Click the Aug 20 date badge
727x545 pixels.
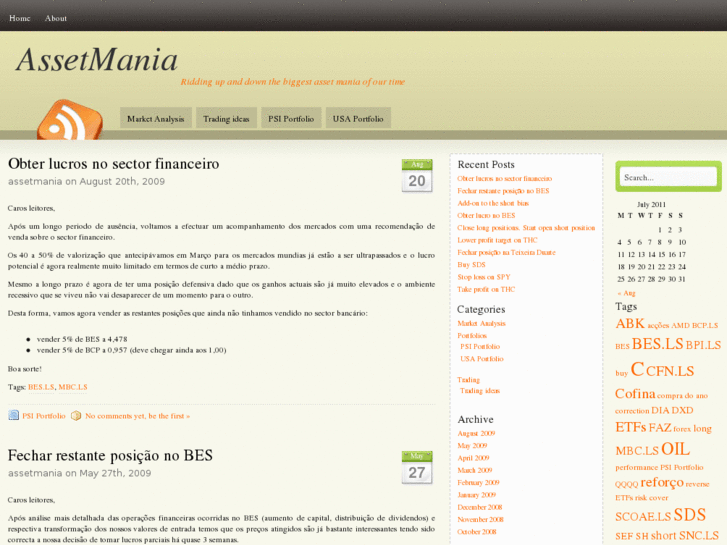pos(417,176)
